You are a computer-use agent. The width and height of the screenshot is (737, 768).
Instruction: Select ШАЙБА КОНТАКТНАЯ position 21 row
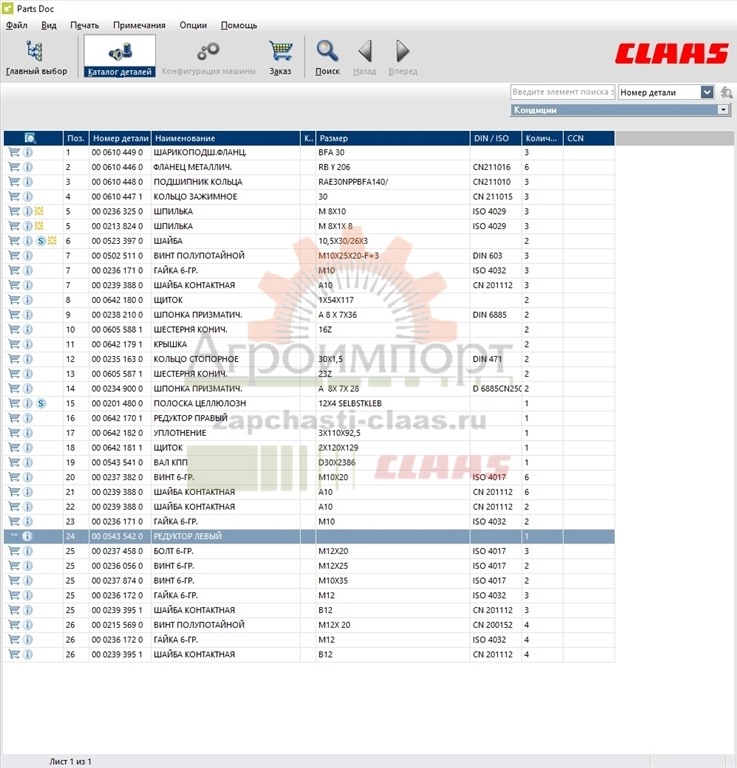[309, 492]
